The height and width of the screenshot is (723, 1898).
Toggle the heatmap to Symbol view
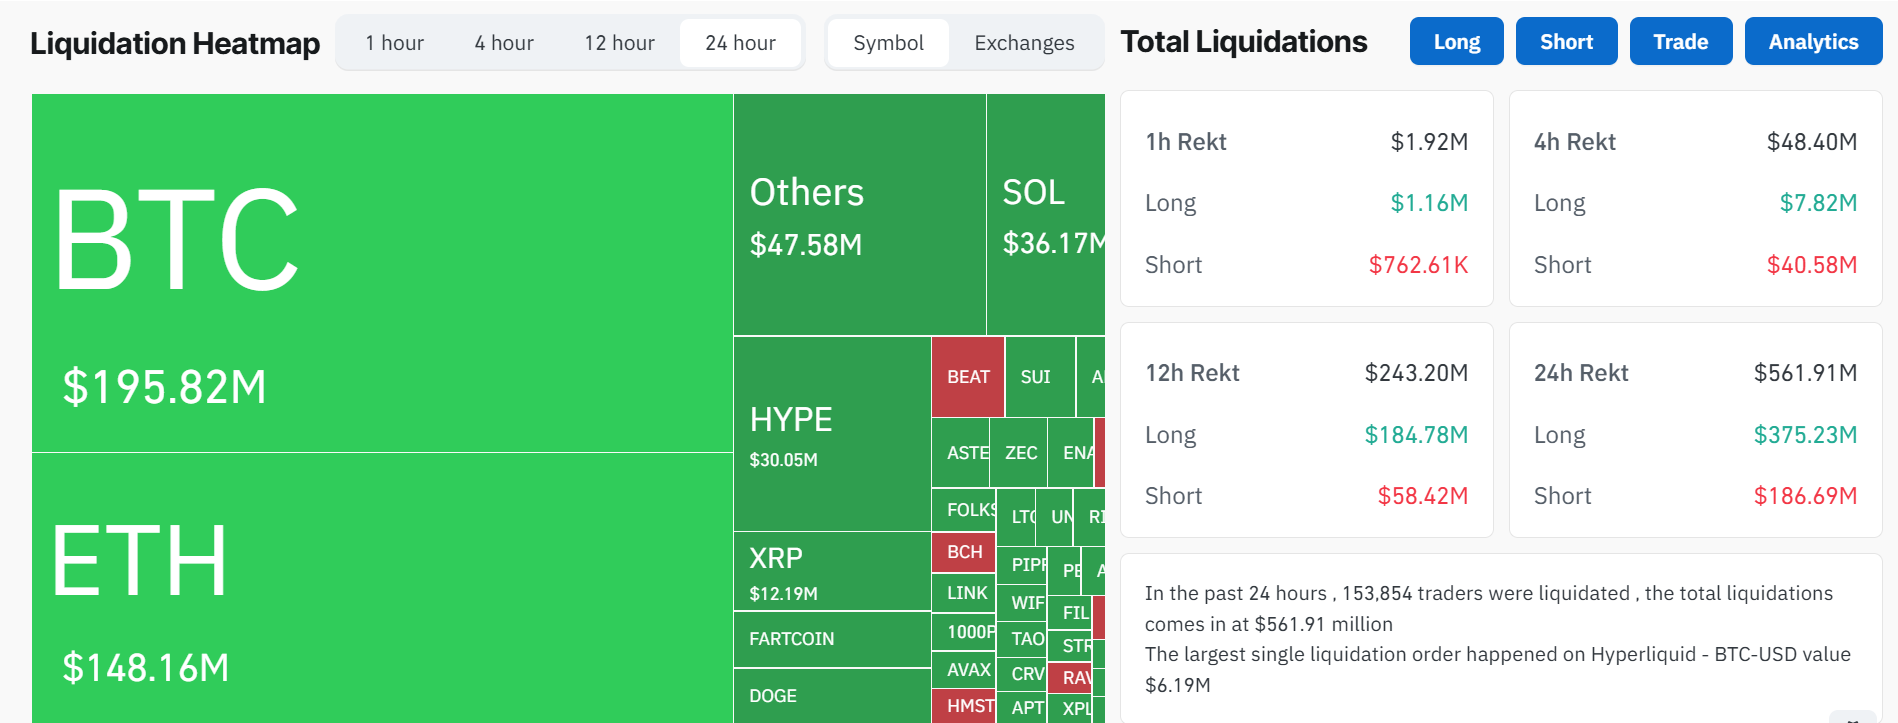(x=888, y=42)
